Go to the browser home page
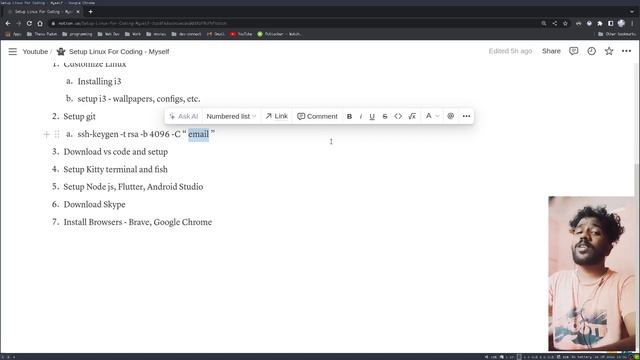This screenshot has width=640, height=360. click(40, 24)
